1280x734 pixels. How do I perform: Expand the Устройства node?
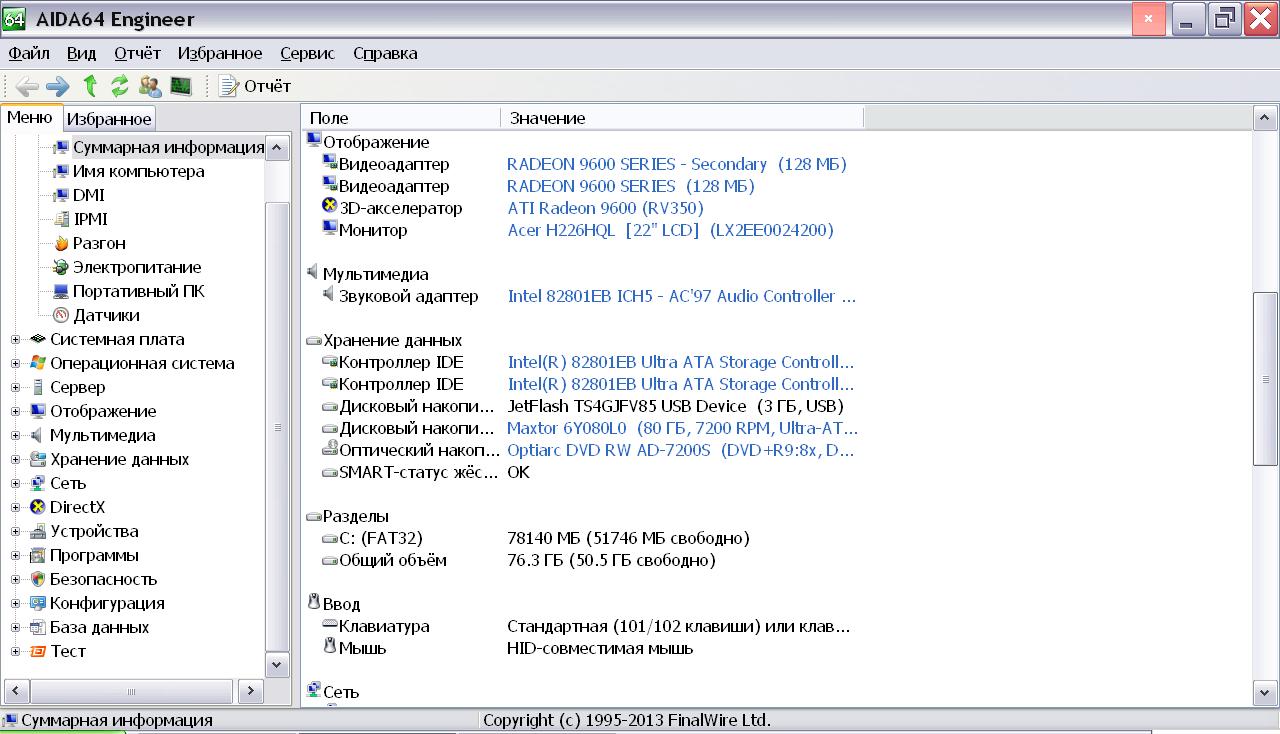pos(15,531)
